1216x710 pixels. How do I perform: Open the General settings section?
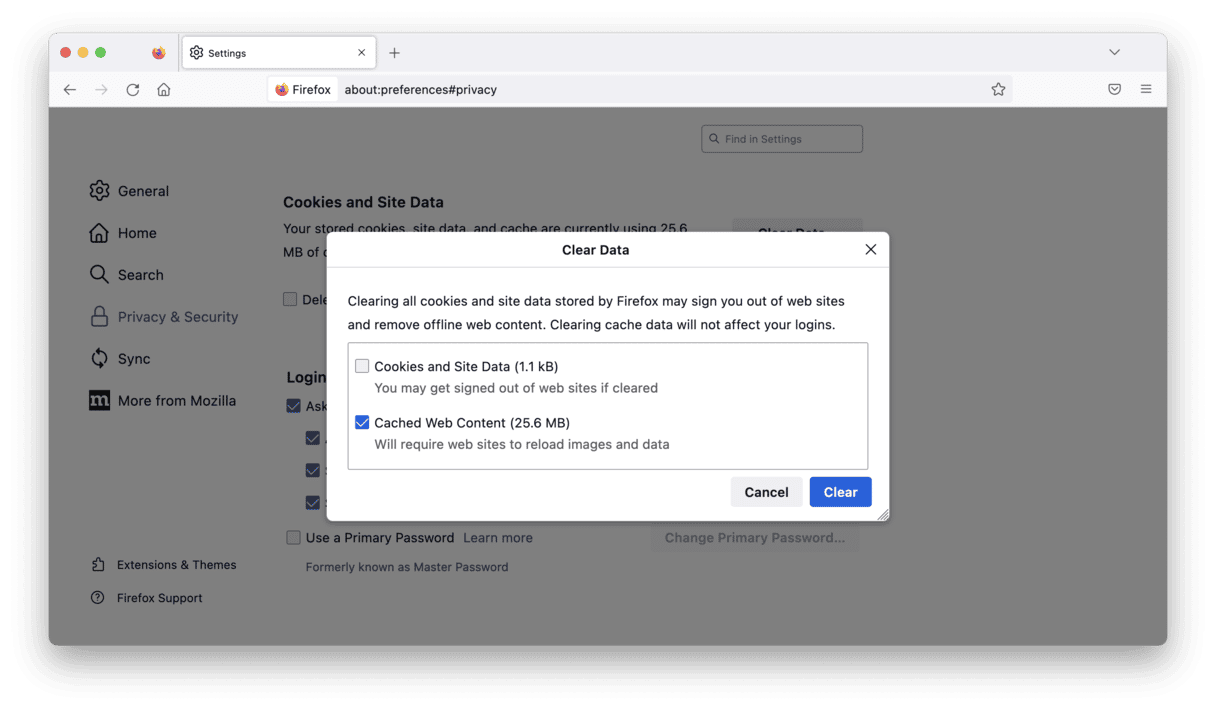click(x=143, y=190)
